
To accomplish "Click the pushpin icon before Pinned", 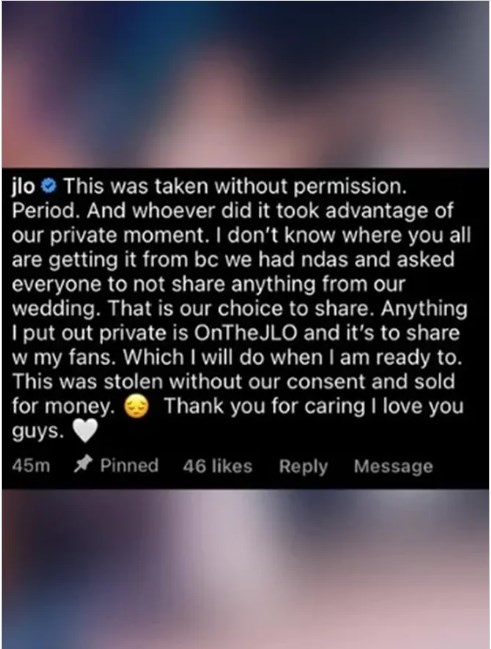I will pos(82,465).
